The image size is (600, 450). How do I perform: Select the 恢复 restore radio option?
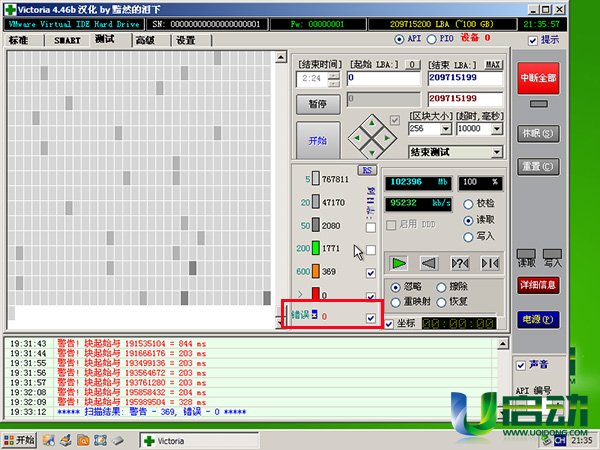(441, 302)
